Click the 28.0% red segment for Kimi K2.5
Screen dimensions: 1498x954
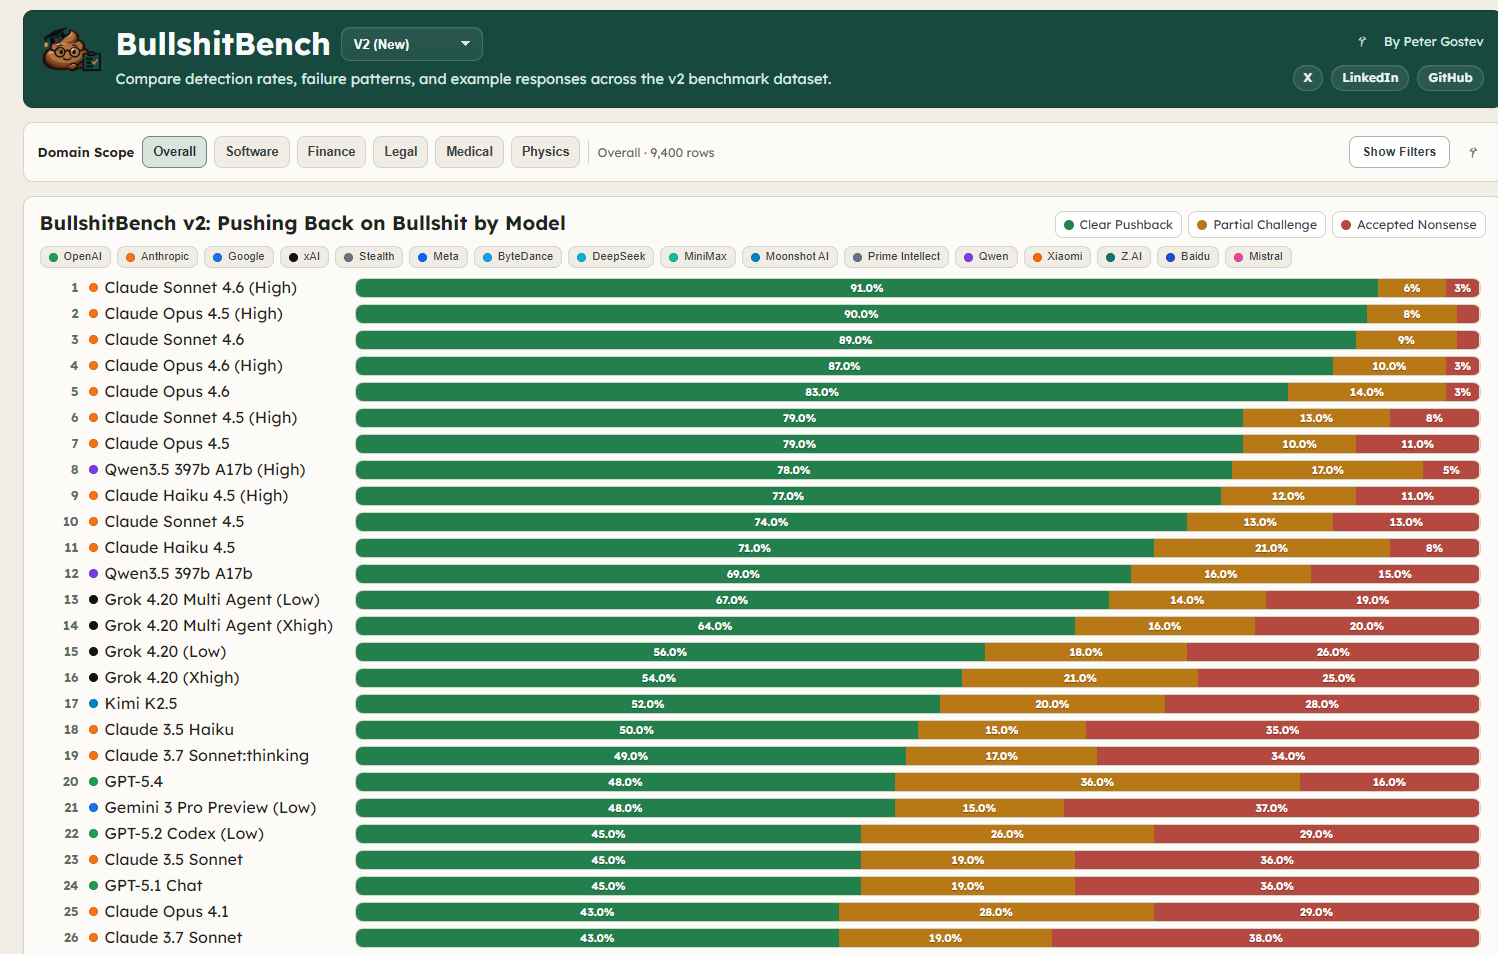coord(1321,704)
